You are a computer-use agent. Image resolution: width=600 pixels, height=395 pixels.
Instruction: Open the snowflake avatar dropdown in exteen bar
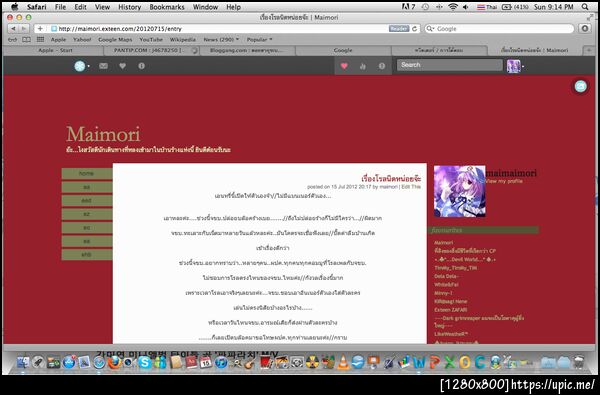coord(82,66)
